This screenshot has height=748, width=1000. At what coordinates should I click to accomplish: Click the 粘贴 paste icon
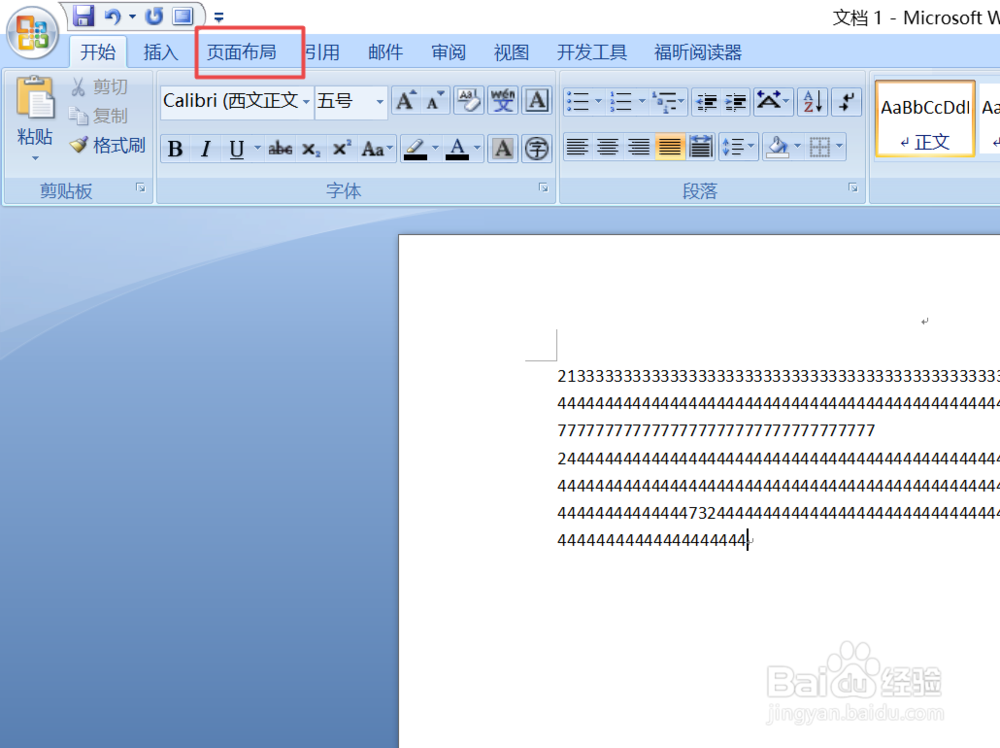tap(34, 97)
